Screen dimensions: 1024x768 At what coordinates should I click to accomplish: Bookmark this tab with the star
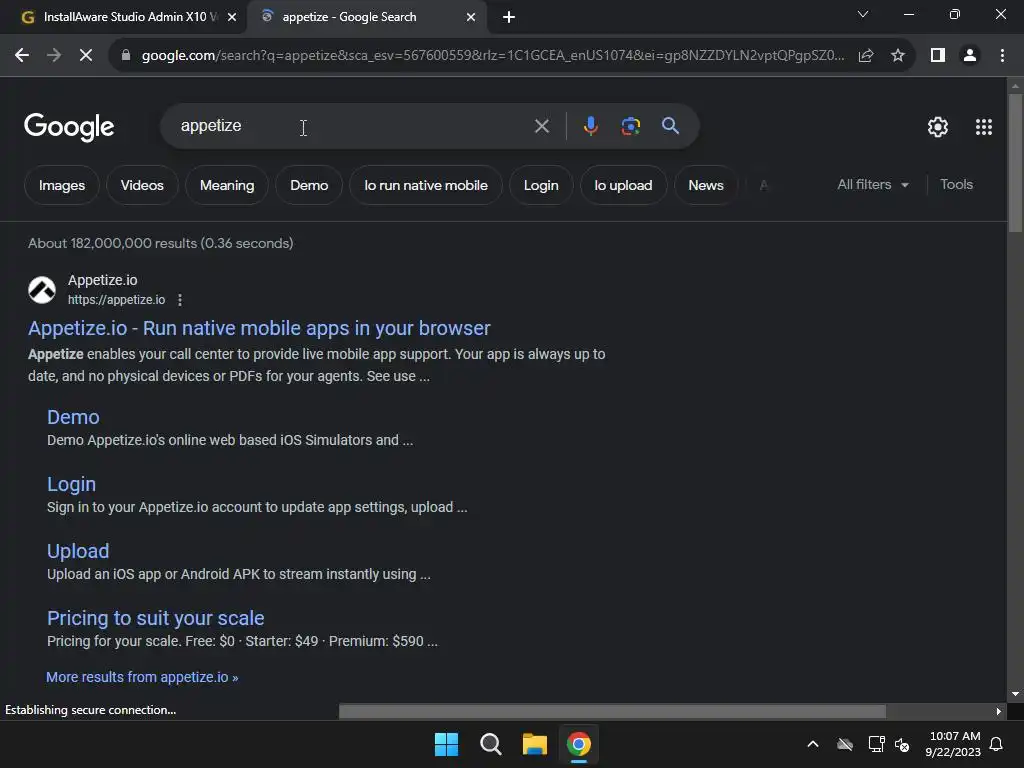[x=898, y=56]
